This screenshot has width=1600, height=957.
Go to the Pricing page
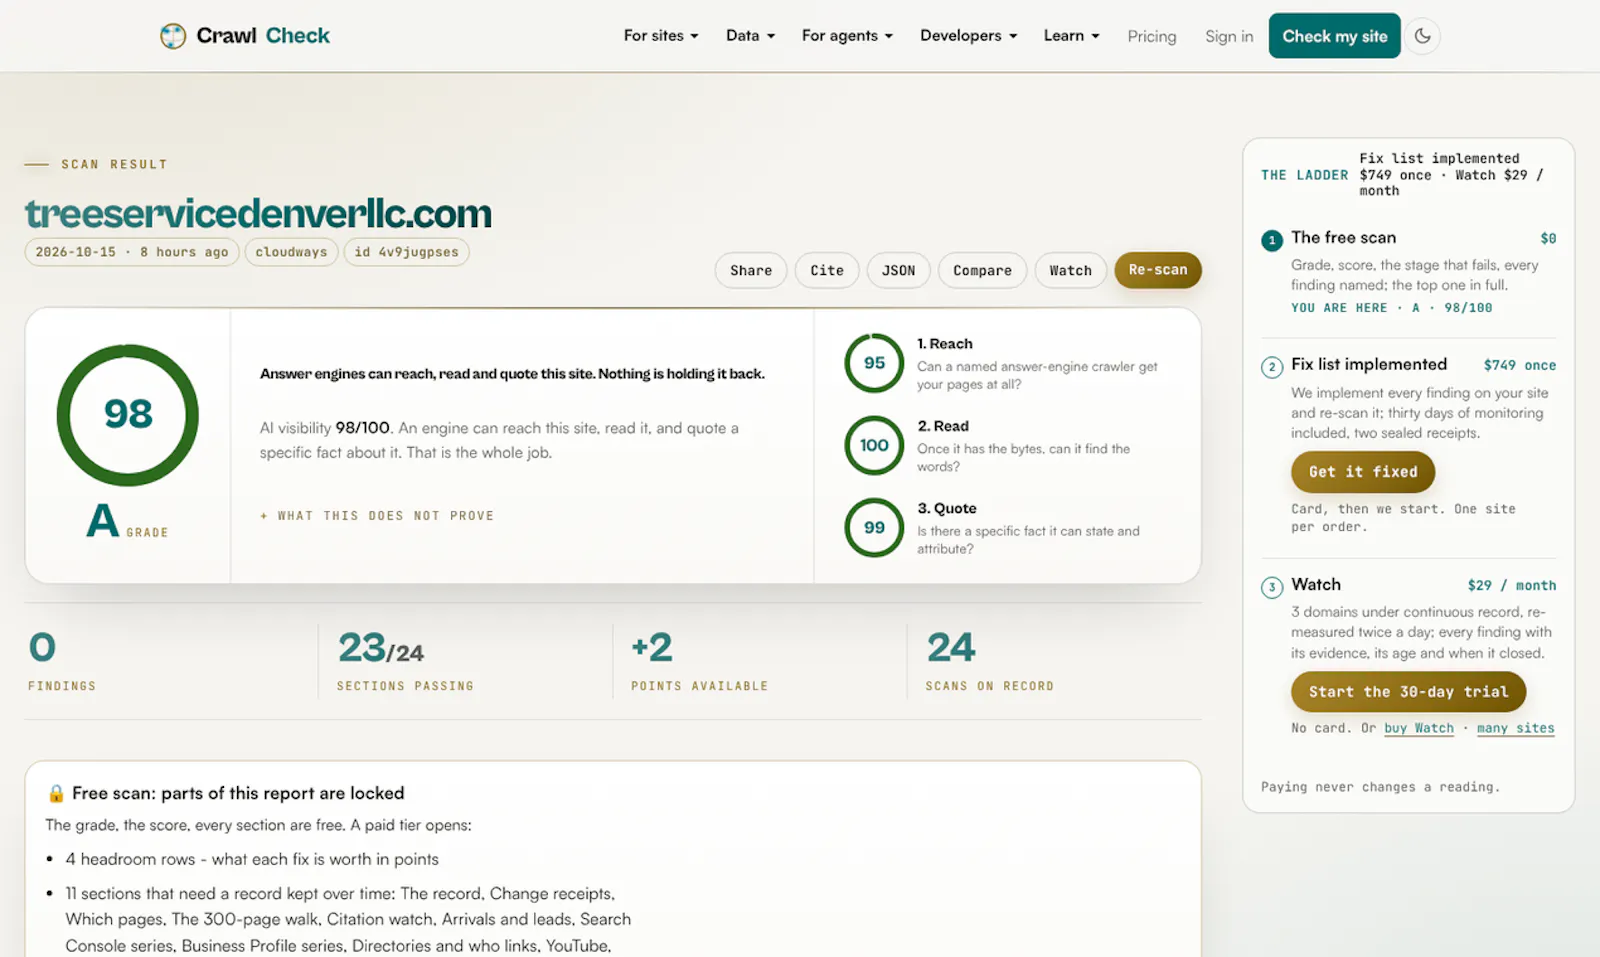[1152, 36]
